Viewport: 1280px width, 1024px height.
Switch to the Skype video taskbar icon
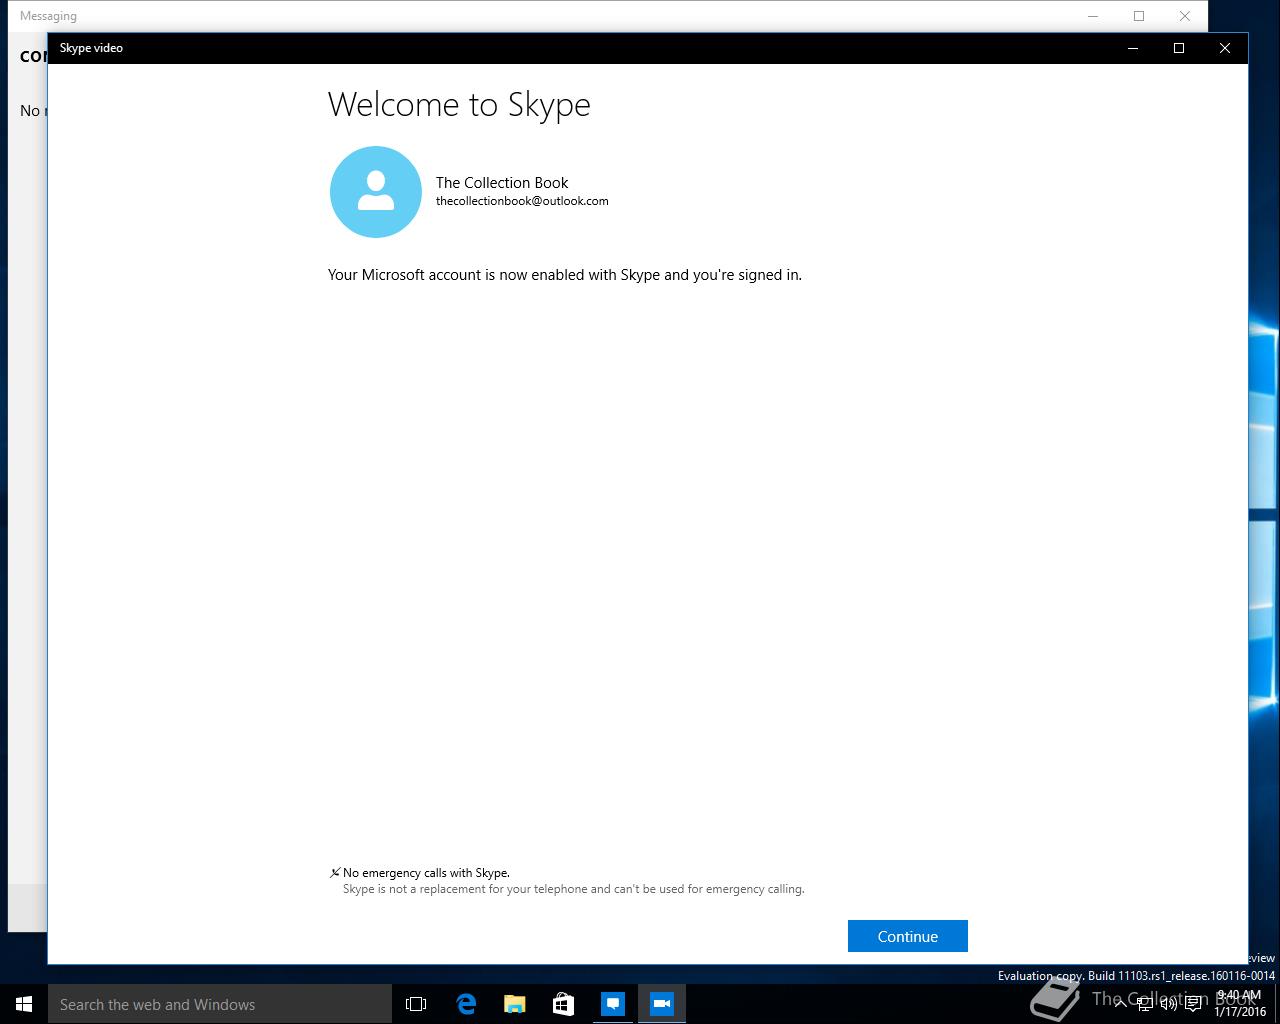tap(662, 1004)
